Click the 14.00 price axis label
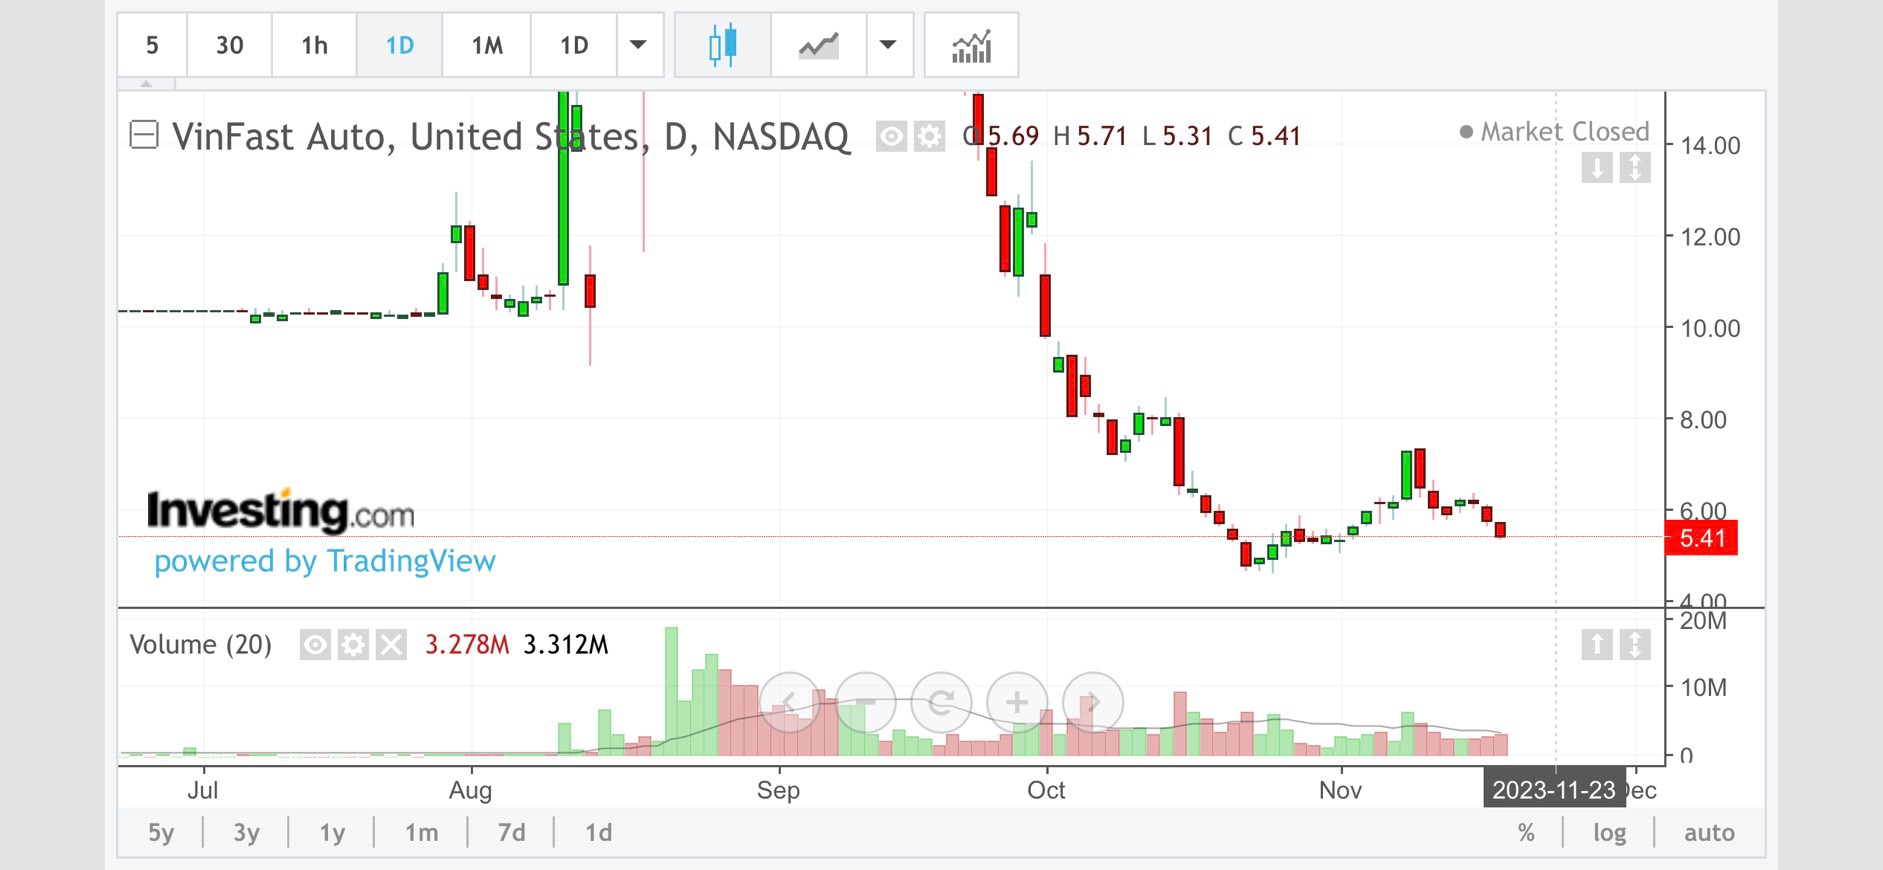The height and width of the screenshot is (870, 1883). coord(1710,146)
